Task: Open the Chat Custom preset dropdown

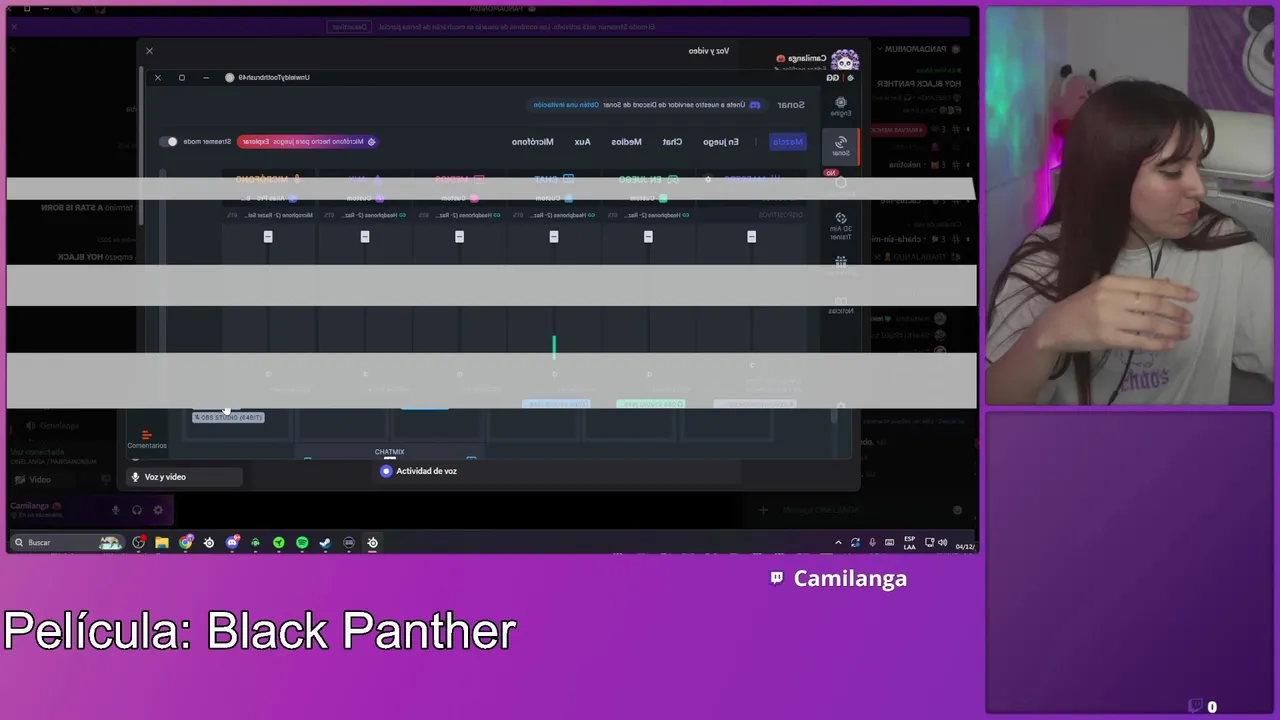Action: 554,198
